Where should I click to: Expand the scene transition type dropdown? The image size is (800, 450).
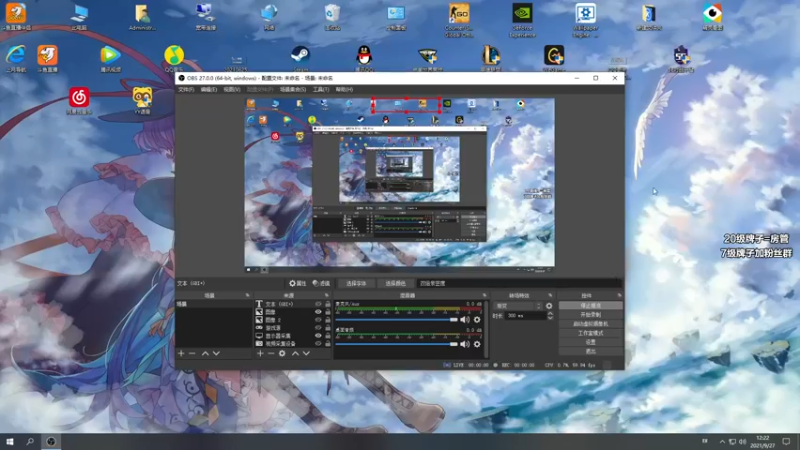(518, 305)
